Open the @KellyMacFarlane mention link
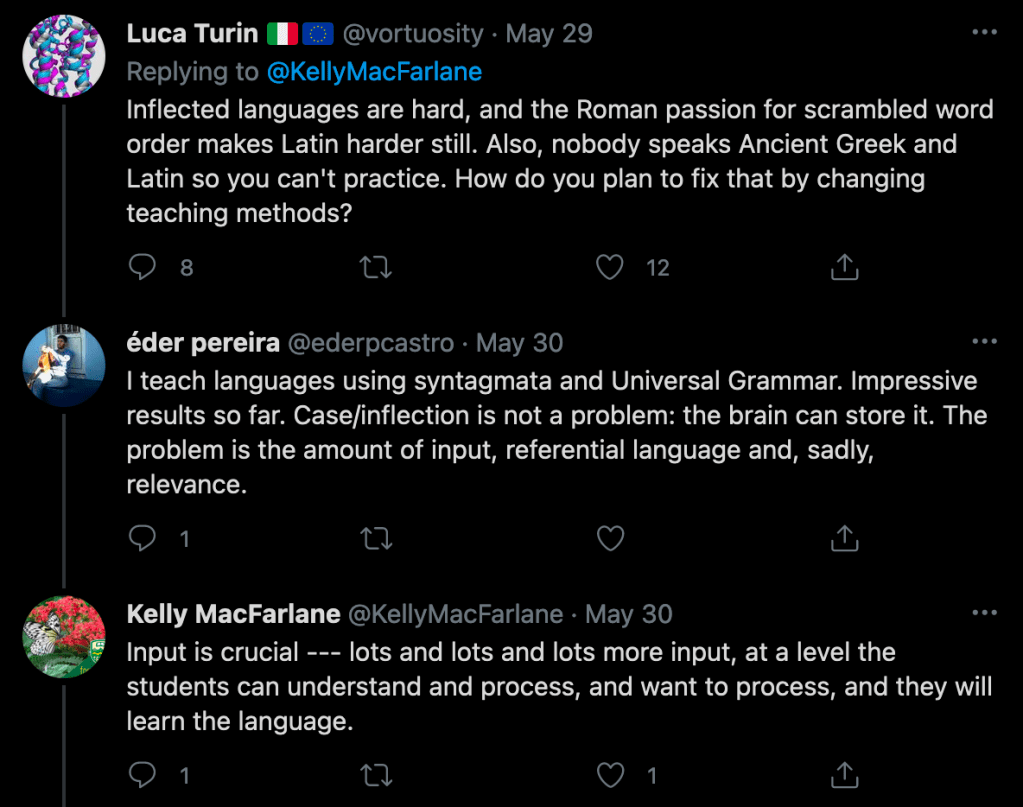This screenshot has height=807, width=1023. [x=374, y=71]
